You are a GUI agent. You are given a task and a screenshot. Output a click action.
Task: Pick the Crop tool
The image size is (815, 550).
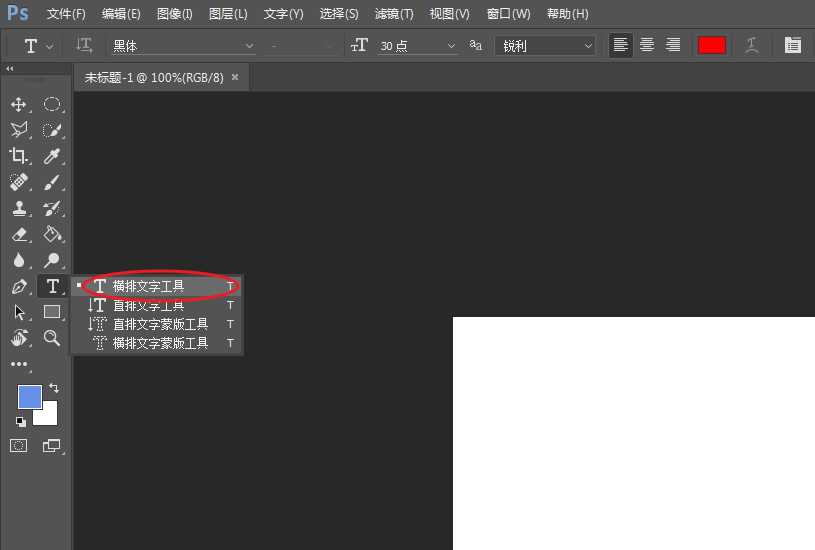coord(18,156)
